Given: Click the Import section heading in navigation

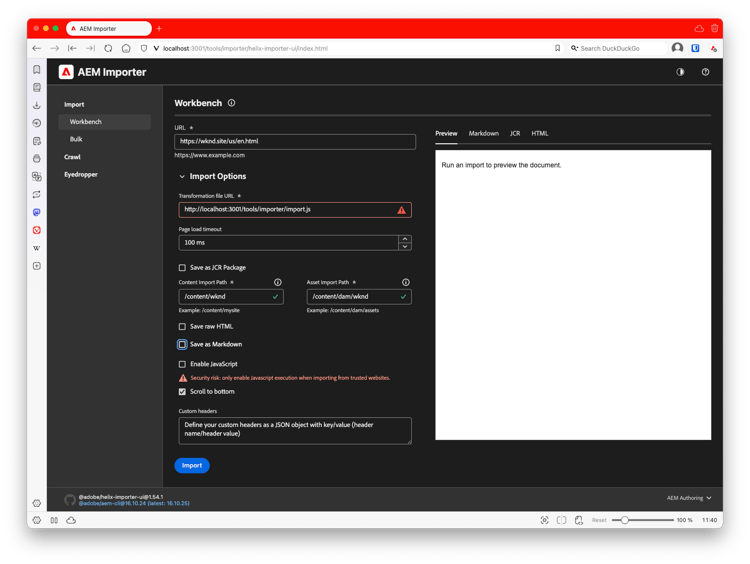Looking at the screenshot, I should tap(74, 104).
